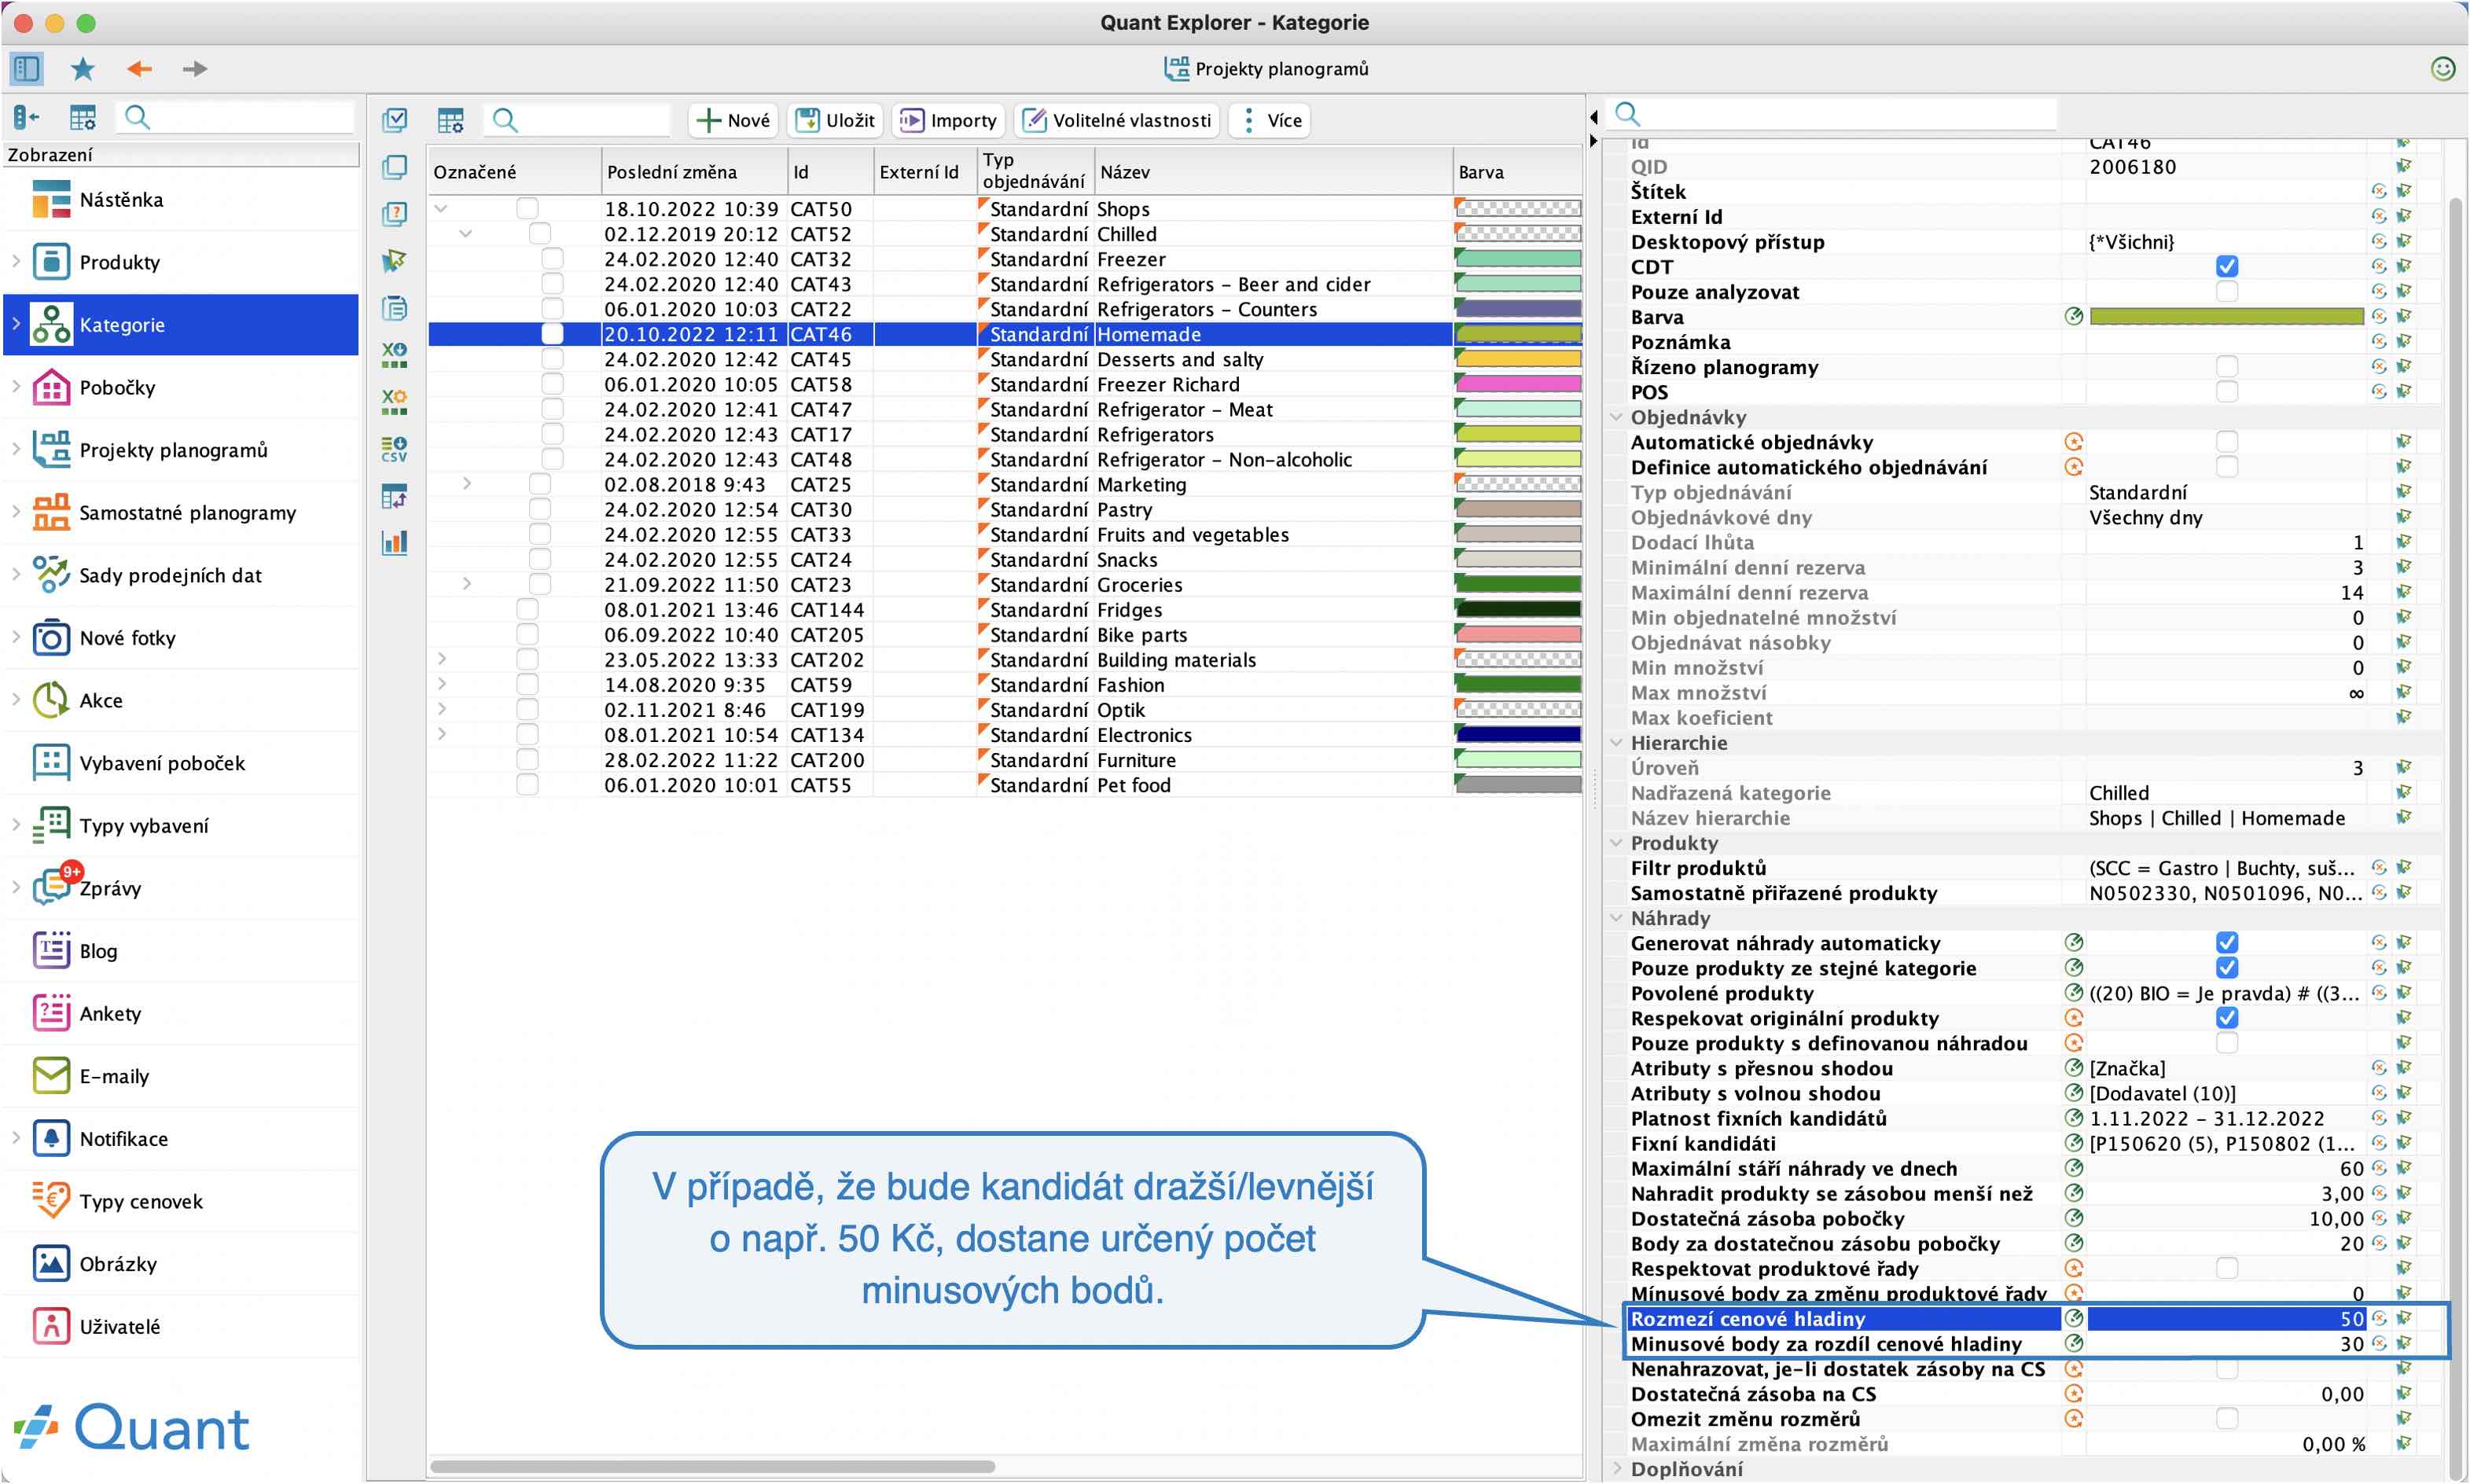Mark the Pet food row checkbox
This screenshot has height=1484, width=2470.
(527, 785)
